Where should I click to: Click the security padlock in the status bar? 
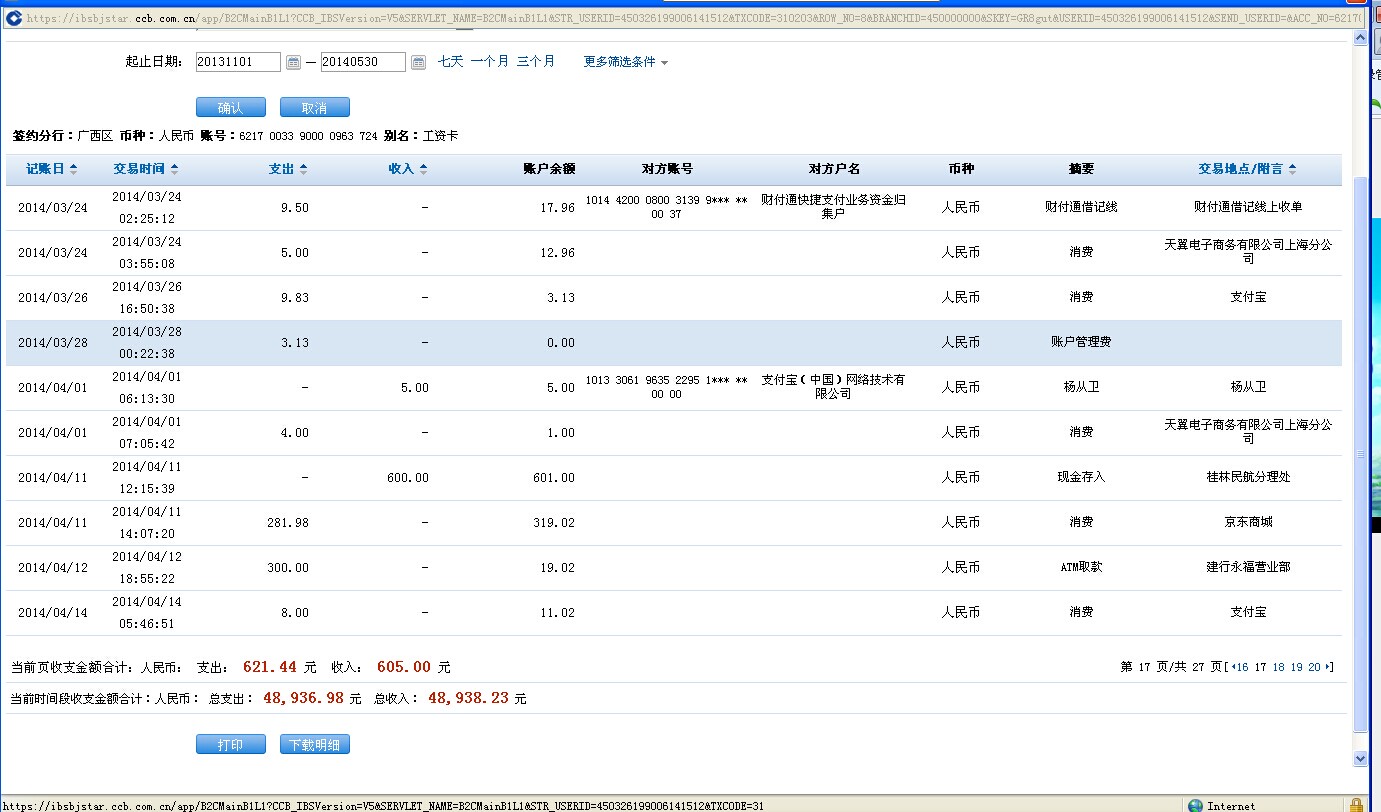[x=1355, y=805]
